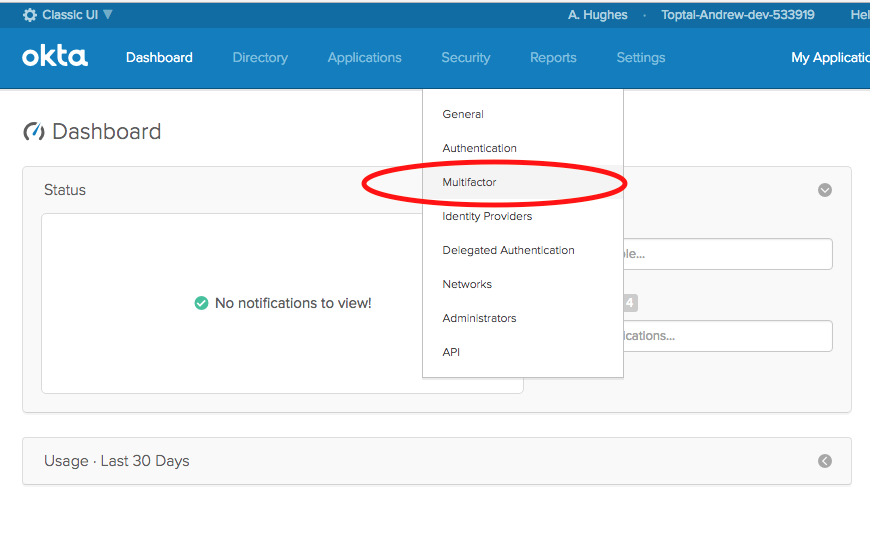Click the Classic UI gear icon
This screenshot has width=870, height=533.
[x=30, y=15]
